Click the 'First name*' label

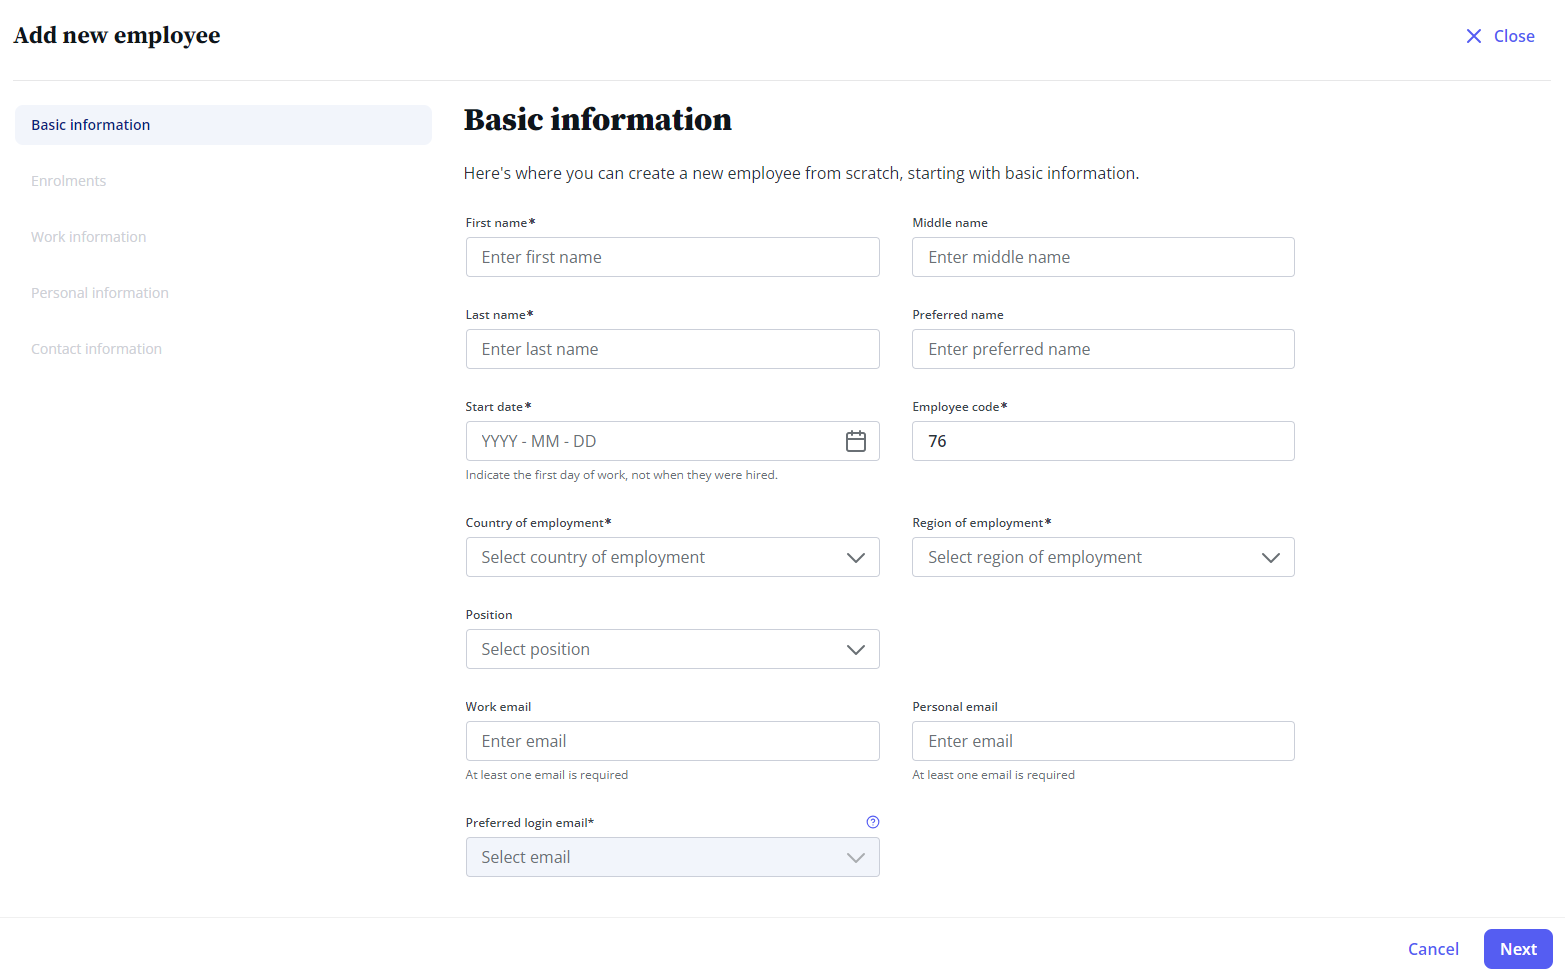tap(500, 223)
